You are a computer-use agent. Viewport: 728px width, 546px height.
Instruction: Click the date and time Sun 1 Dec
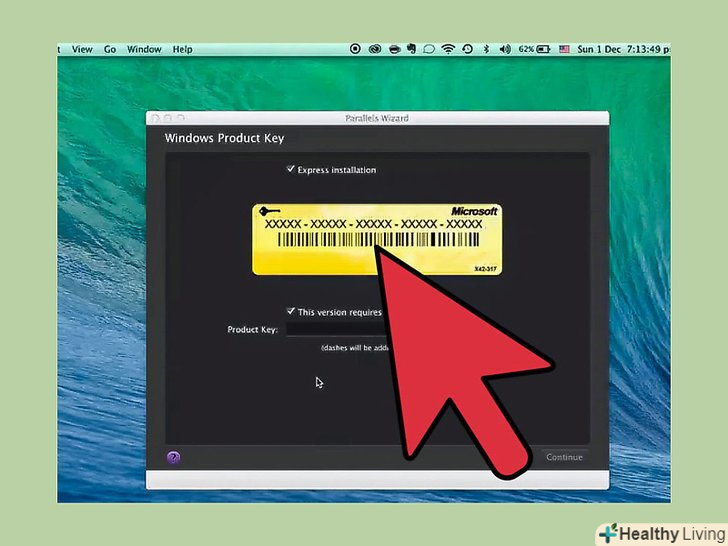(622, 49)
